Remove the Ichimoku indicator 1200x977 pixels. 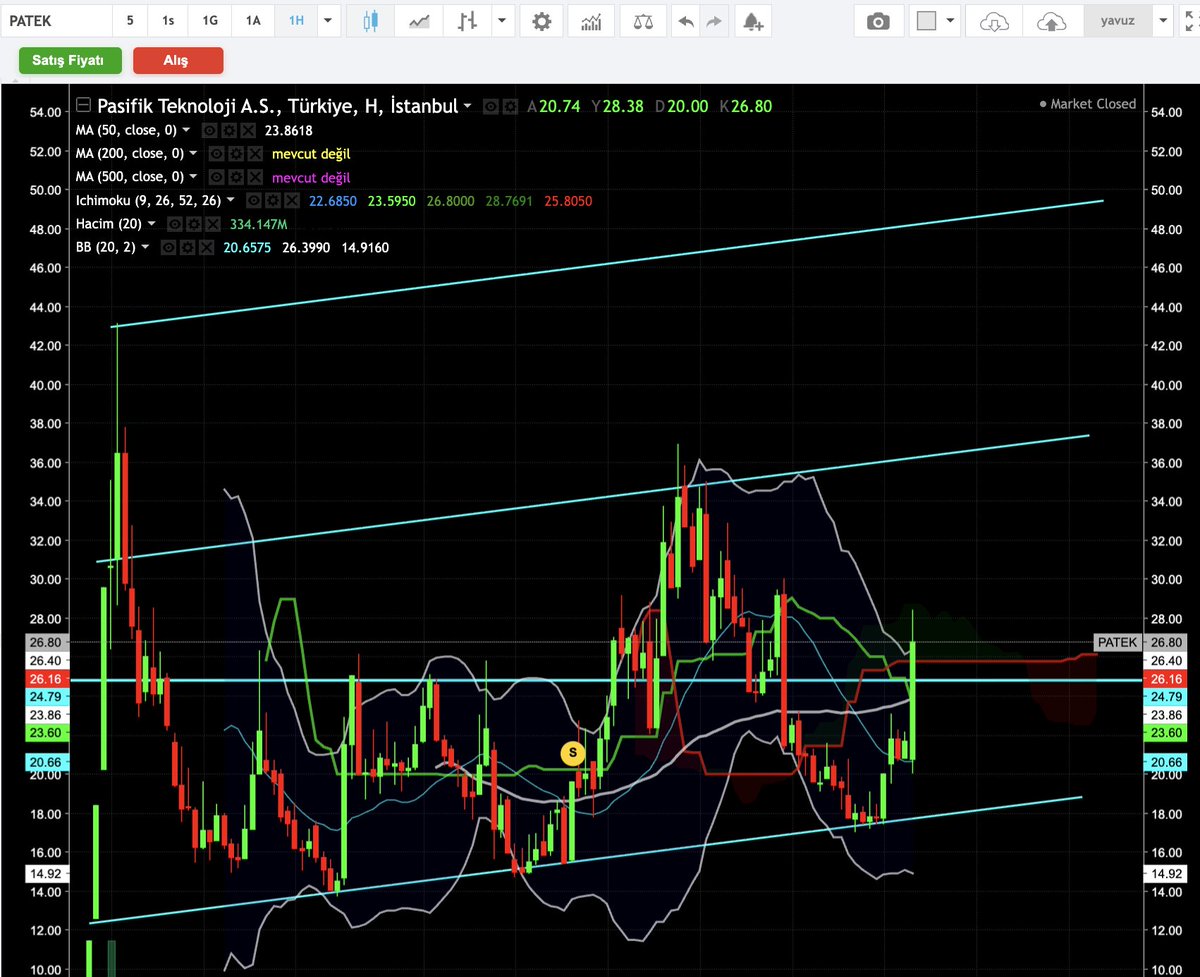click(x=290, y=201)
